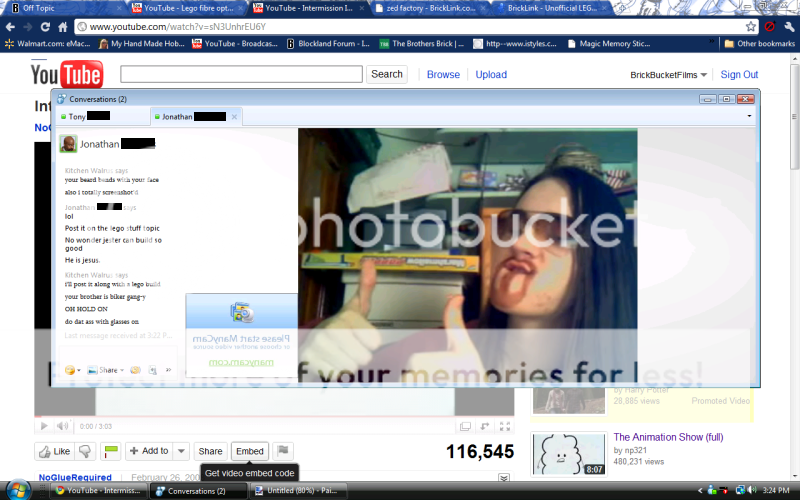
Task: Expand the video description chevron
Action: coord(504,479)
